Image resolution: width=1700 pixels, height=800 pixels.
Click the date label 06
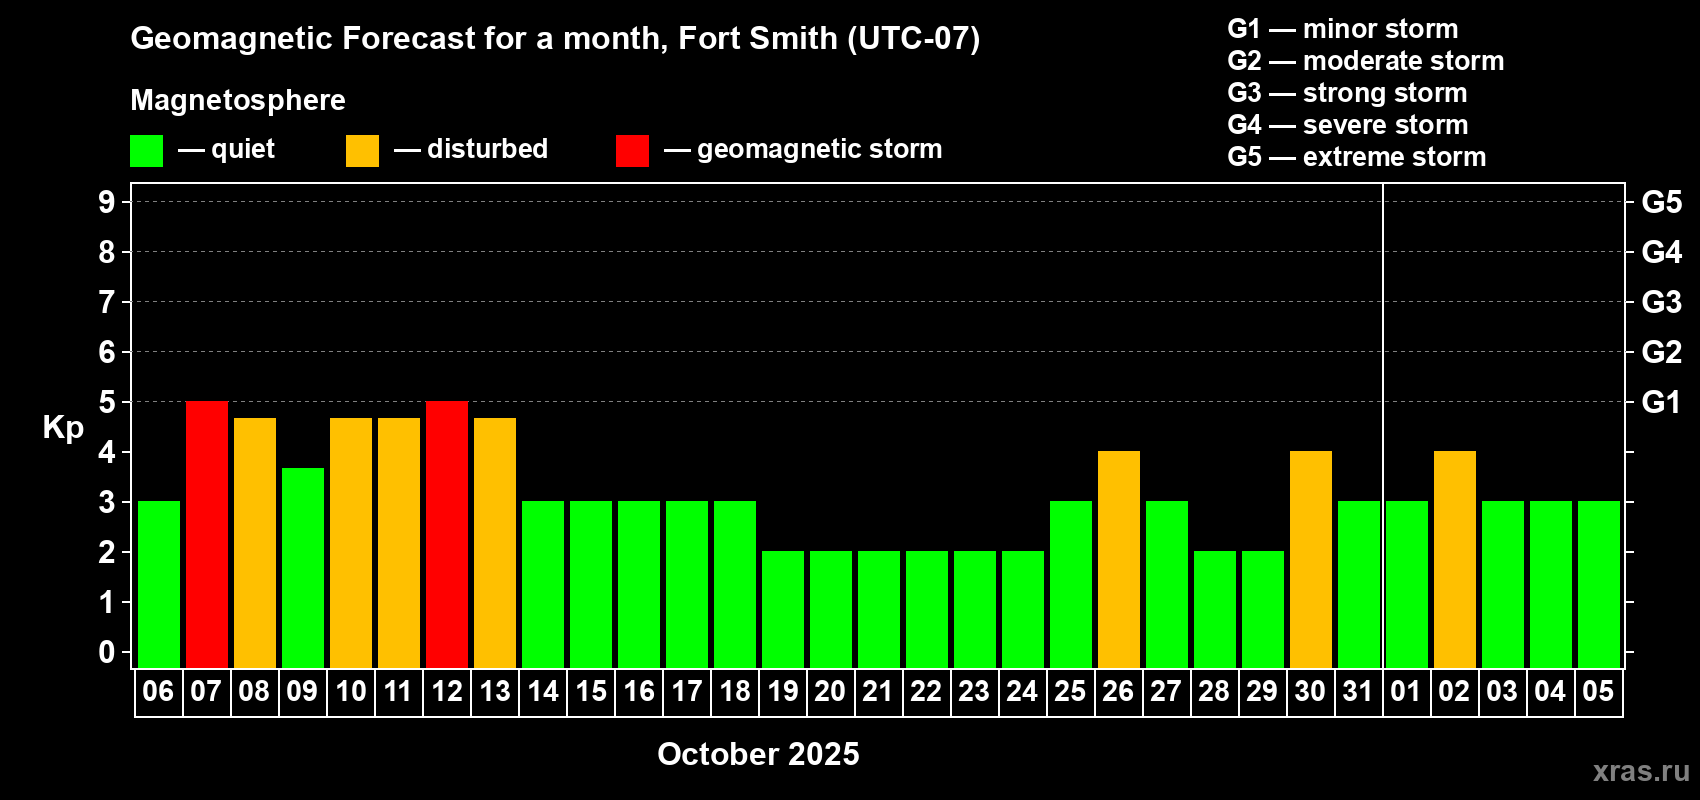click(158, 691)
